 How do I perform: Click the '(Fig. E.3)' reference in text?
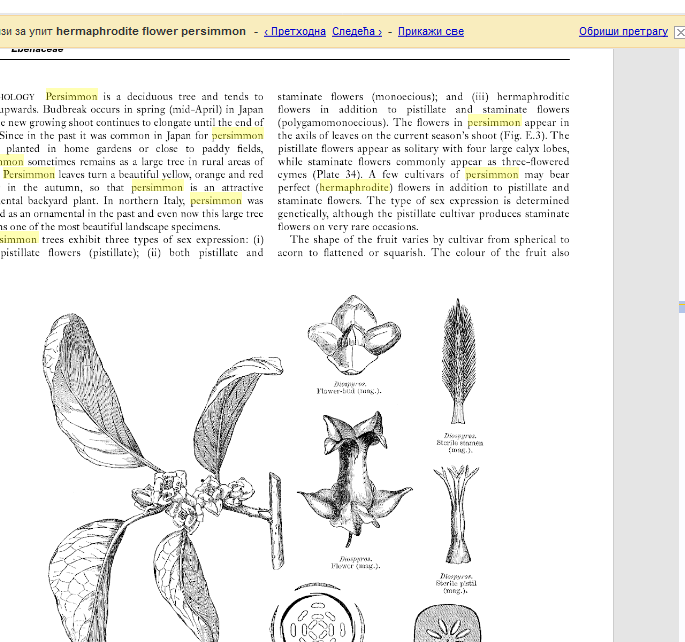pyautogui.click(x=524, y=135)
